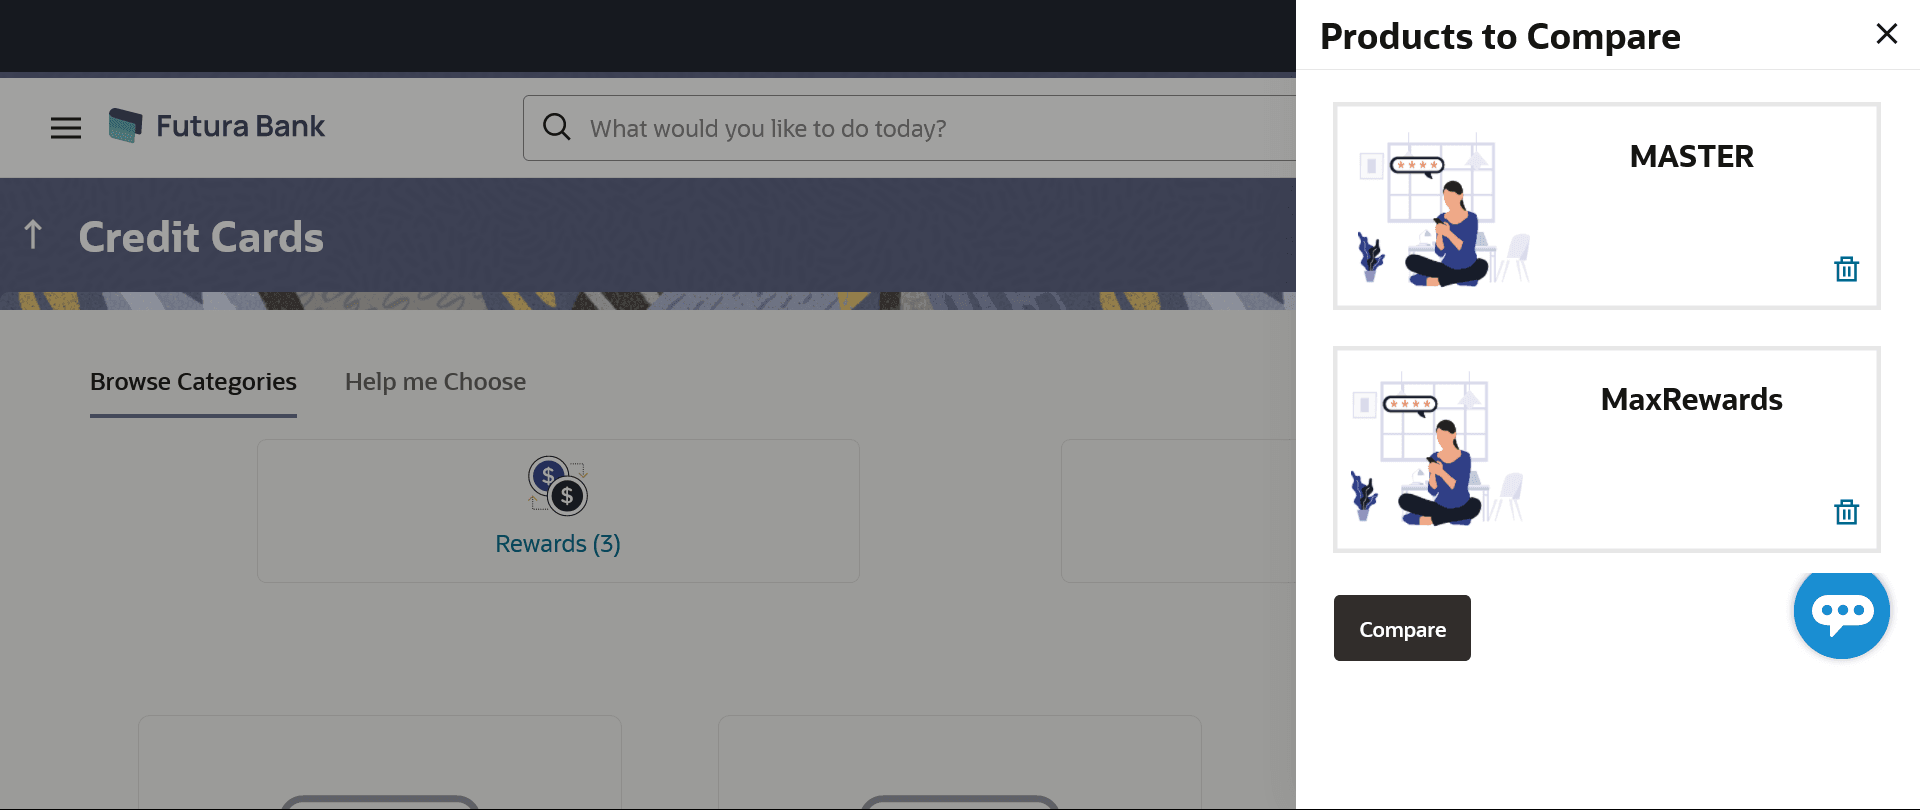Select the Browse Categories tab
This screenshot has width=1920, height=810.
pyautogui.click(x=193, y=382)
